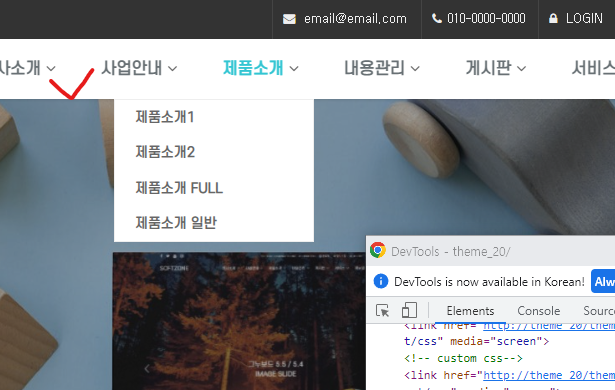Screen dimensions: 615x390
Task: Open the 사업안내 menu
Action: point(132,68)
